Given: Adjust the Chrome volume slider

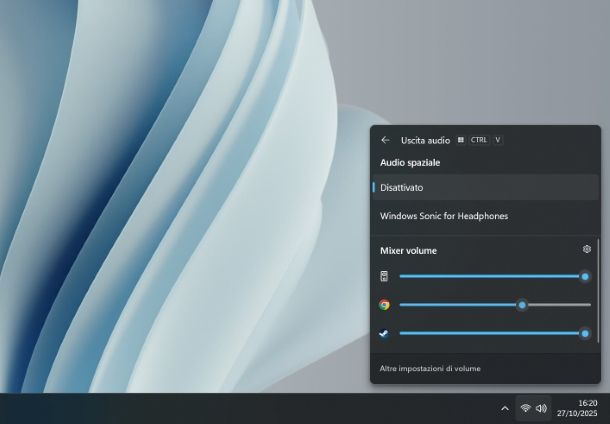Looking at the screenshot, I should [x=495, y=305].
